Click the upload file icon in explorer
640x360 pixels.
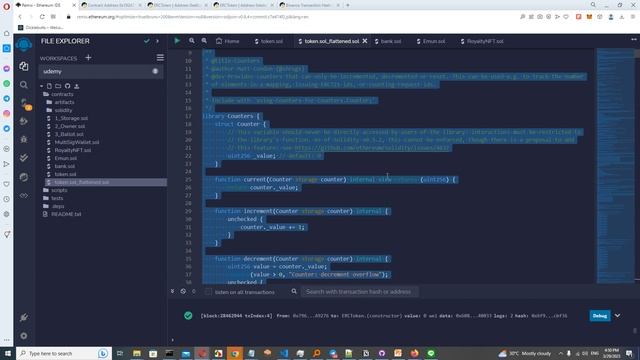pos(76,86)
